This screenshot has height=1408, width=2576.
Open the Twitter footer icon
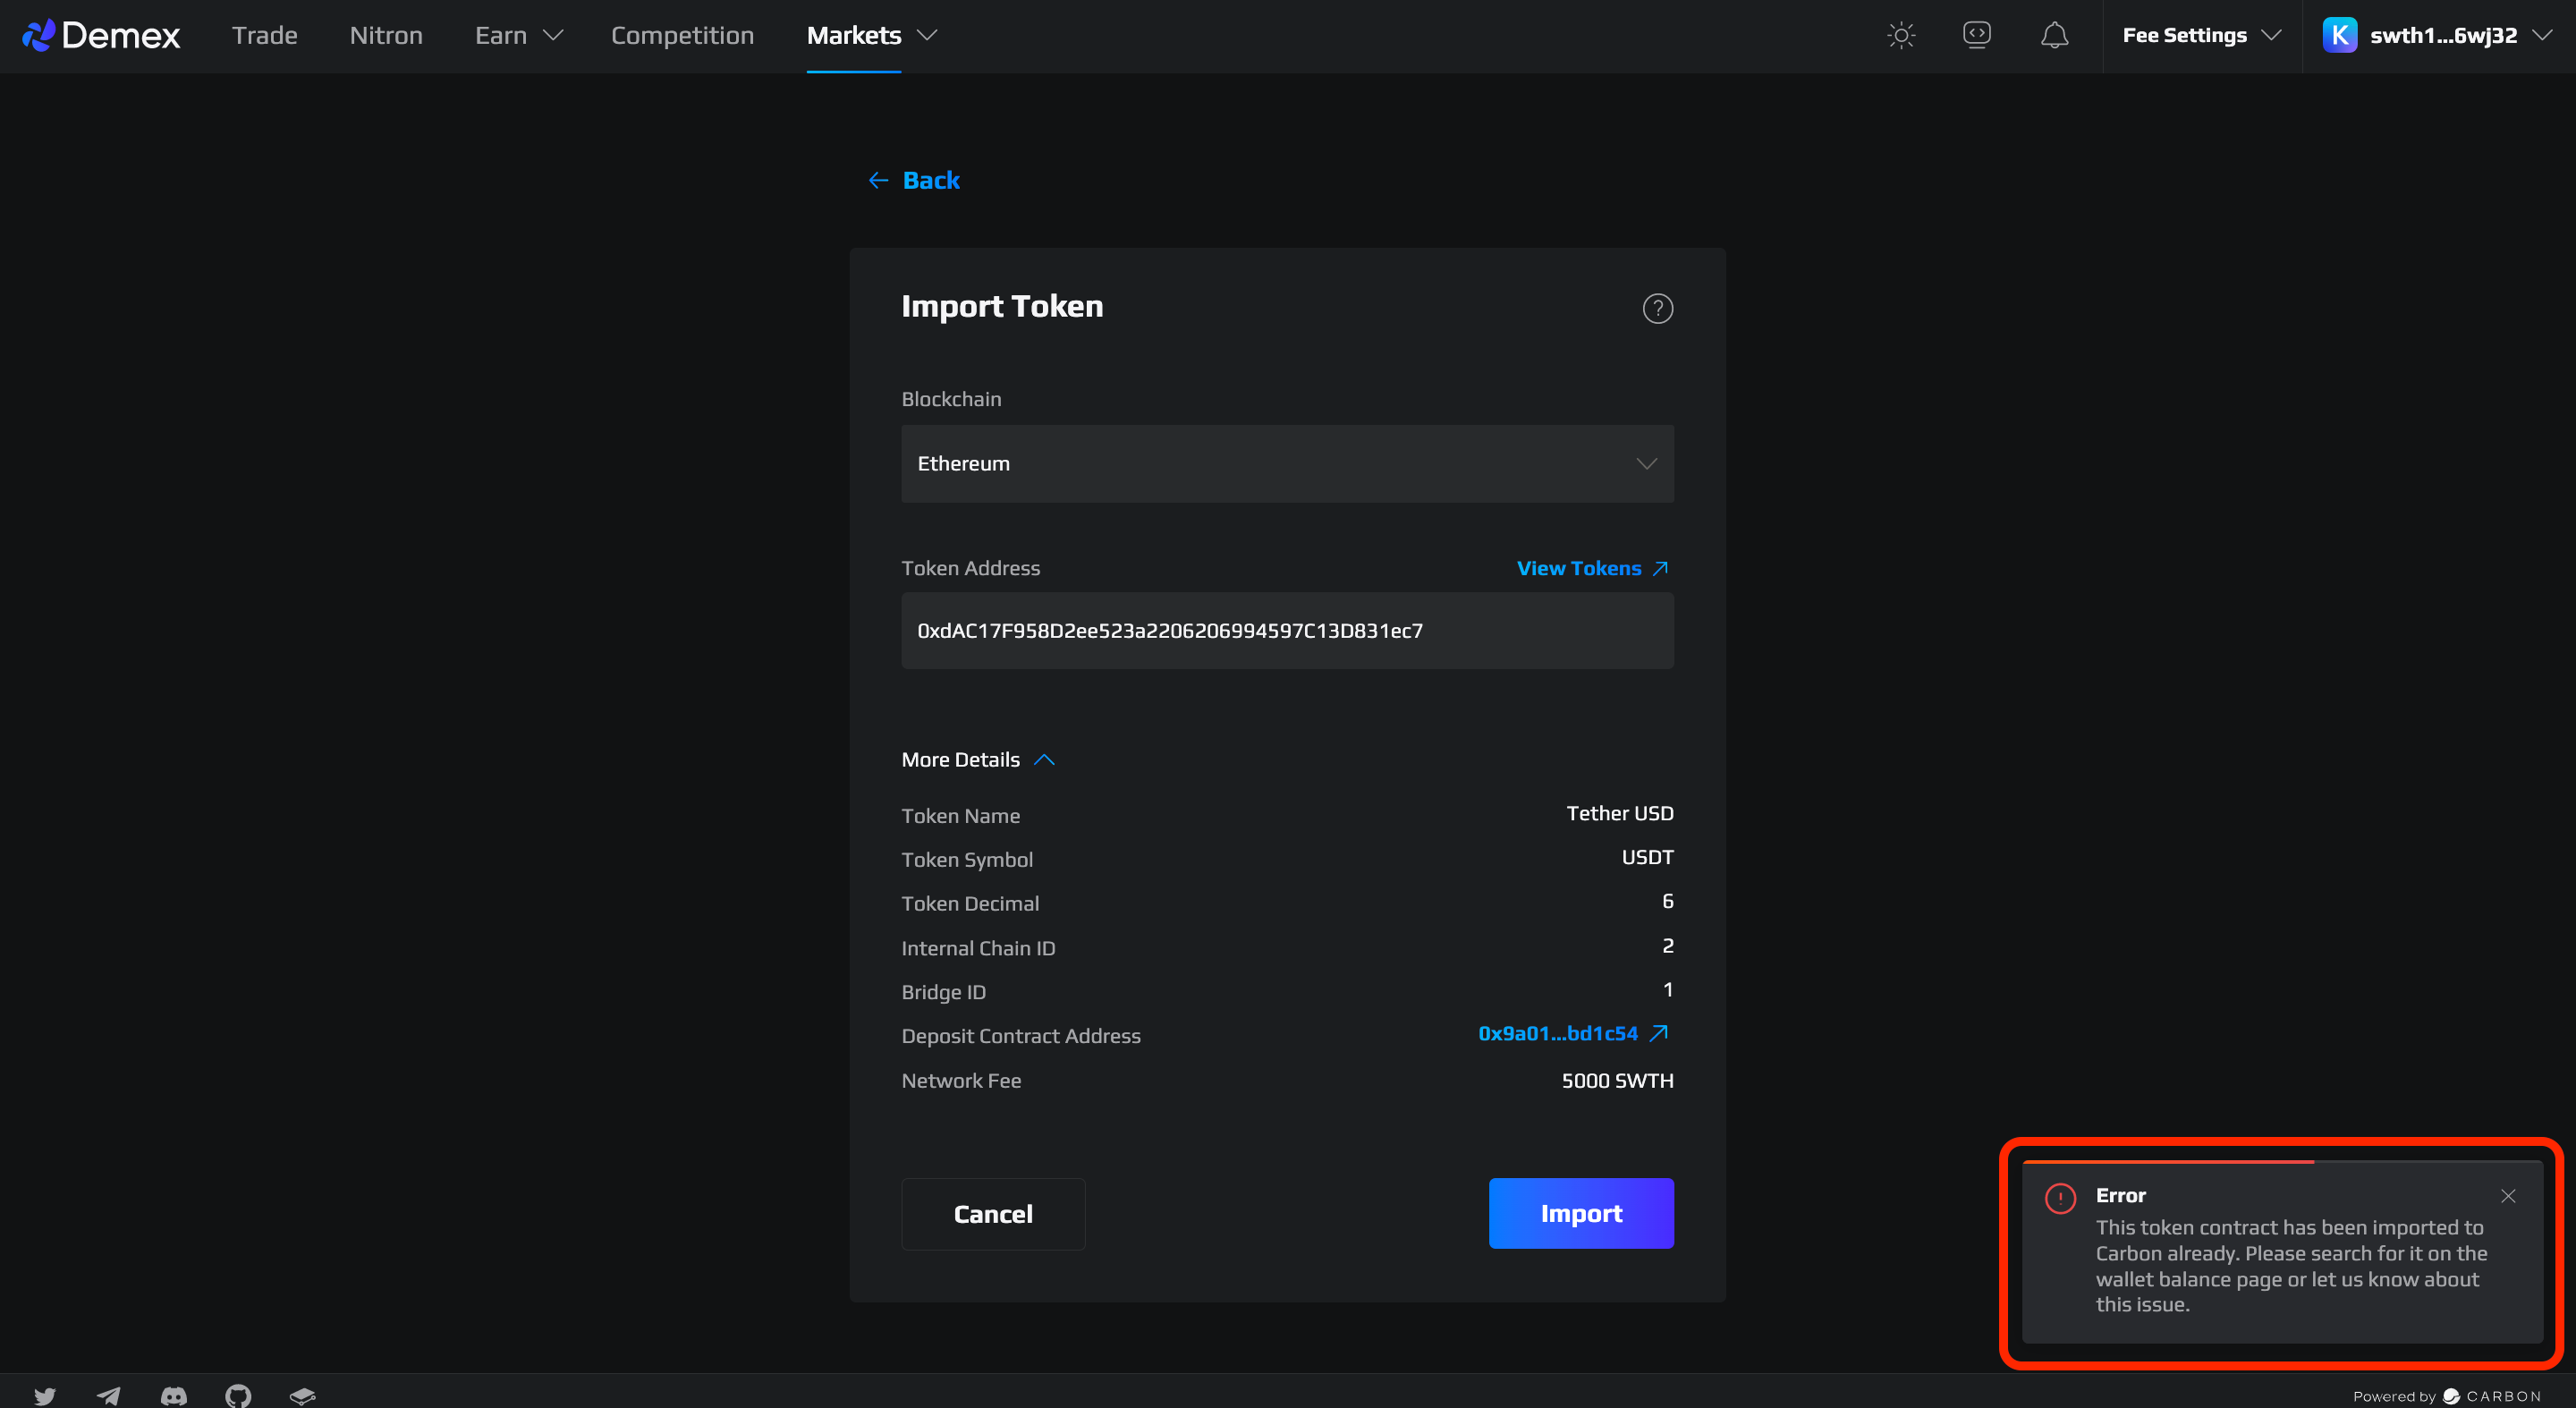click(45, 1395)
